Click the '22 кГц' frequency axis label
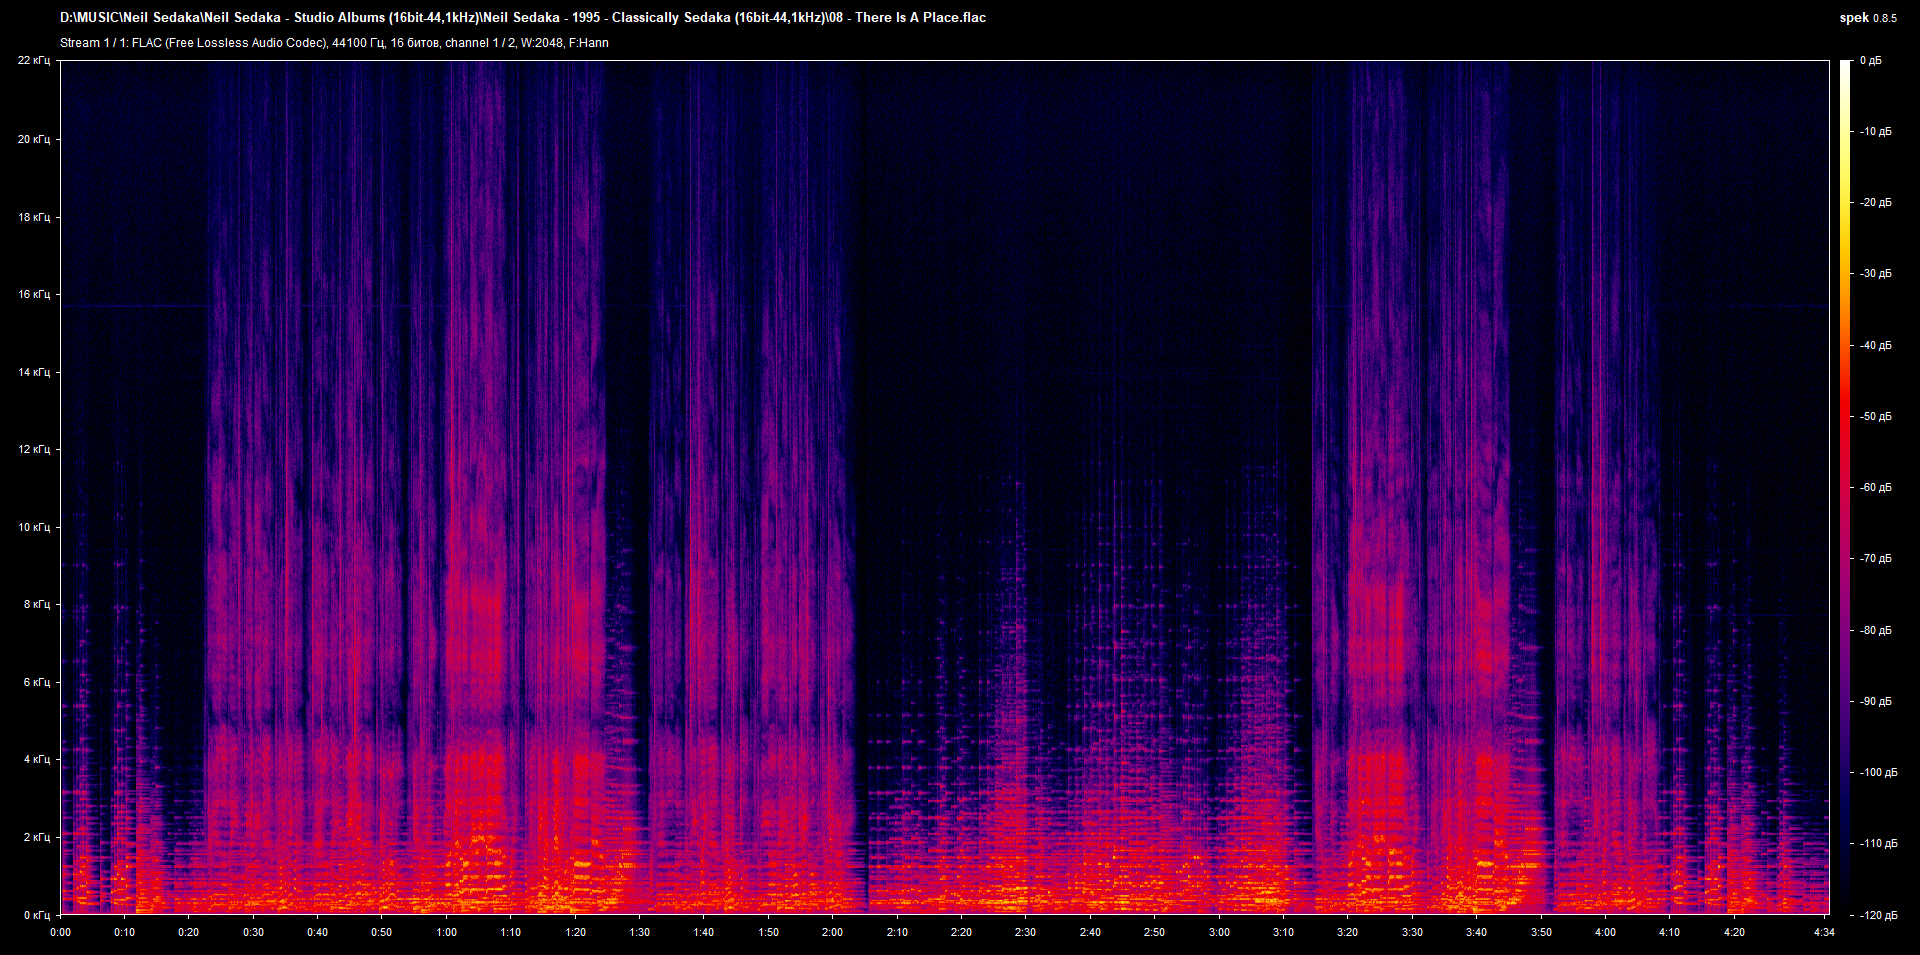The width and height of the screenshot is (1920, 955). (x=34, y=61)
